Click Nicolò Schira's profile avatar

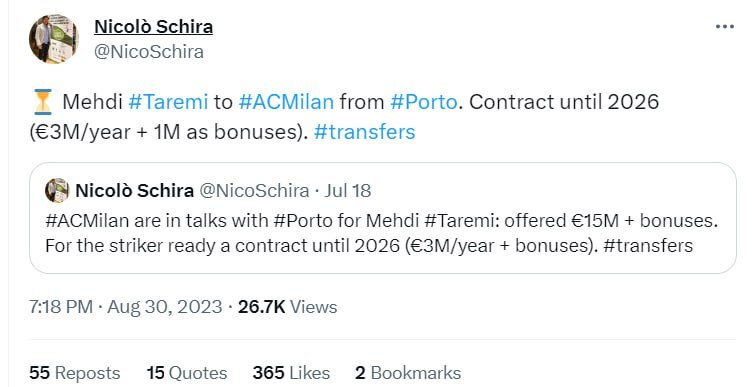click(53, 39)
